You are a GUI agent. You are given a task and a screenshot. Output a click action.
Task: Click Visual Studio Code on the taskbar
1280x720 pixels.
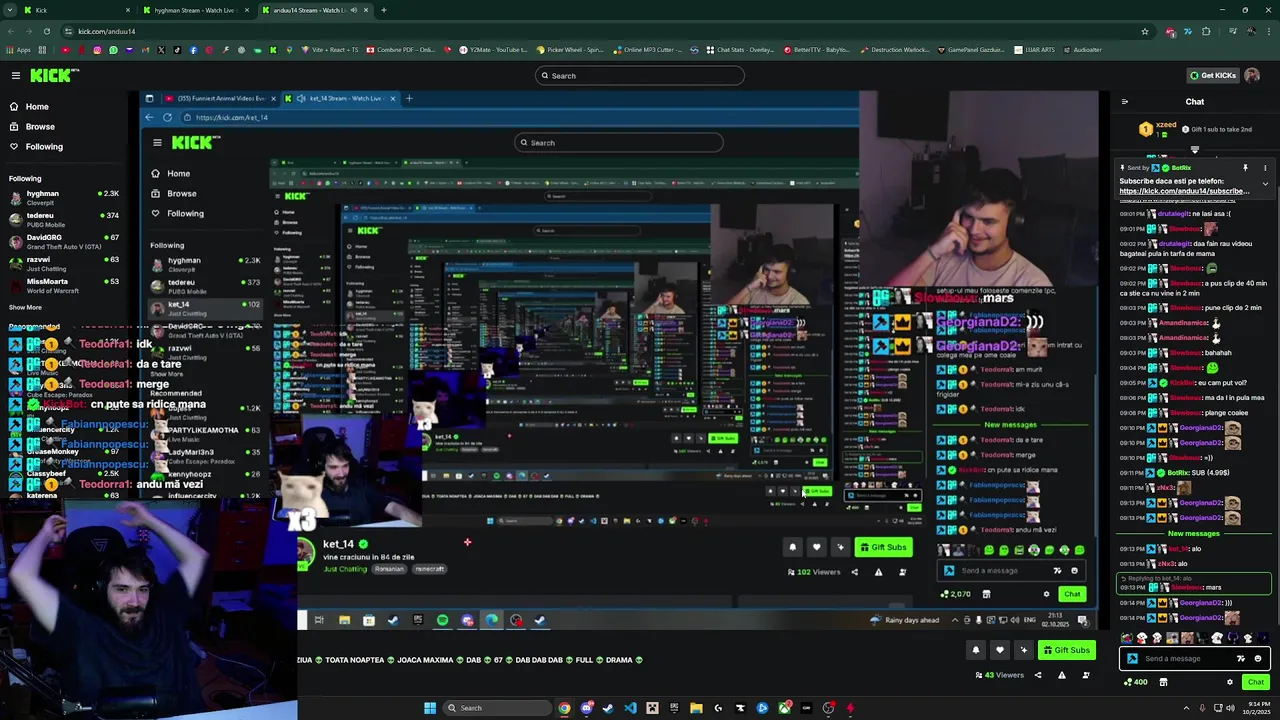pyautogui.click(x=630, y=708)
